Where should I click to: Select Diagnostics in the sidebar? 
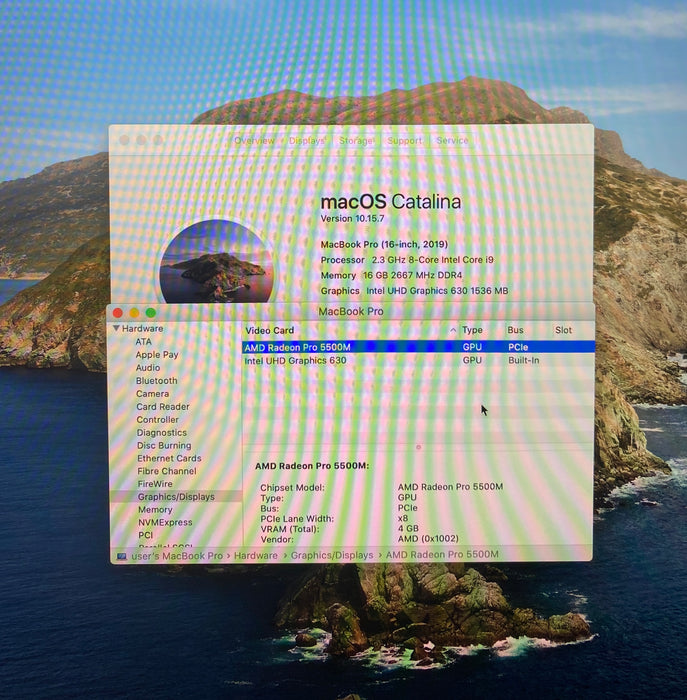click(x=162, y=432)
